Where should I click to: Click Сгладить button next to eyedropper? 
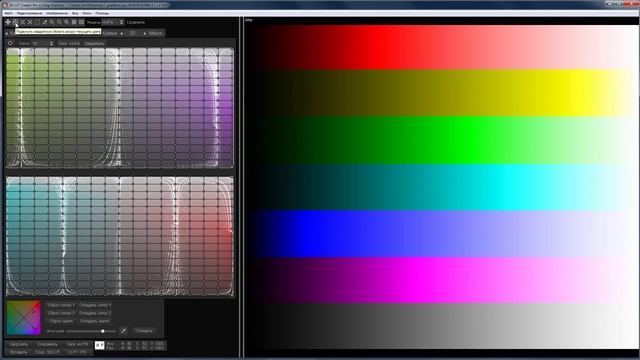click(144, 331)
